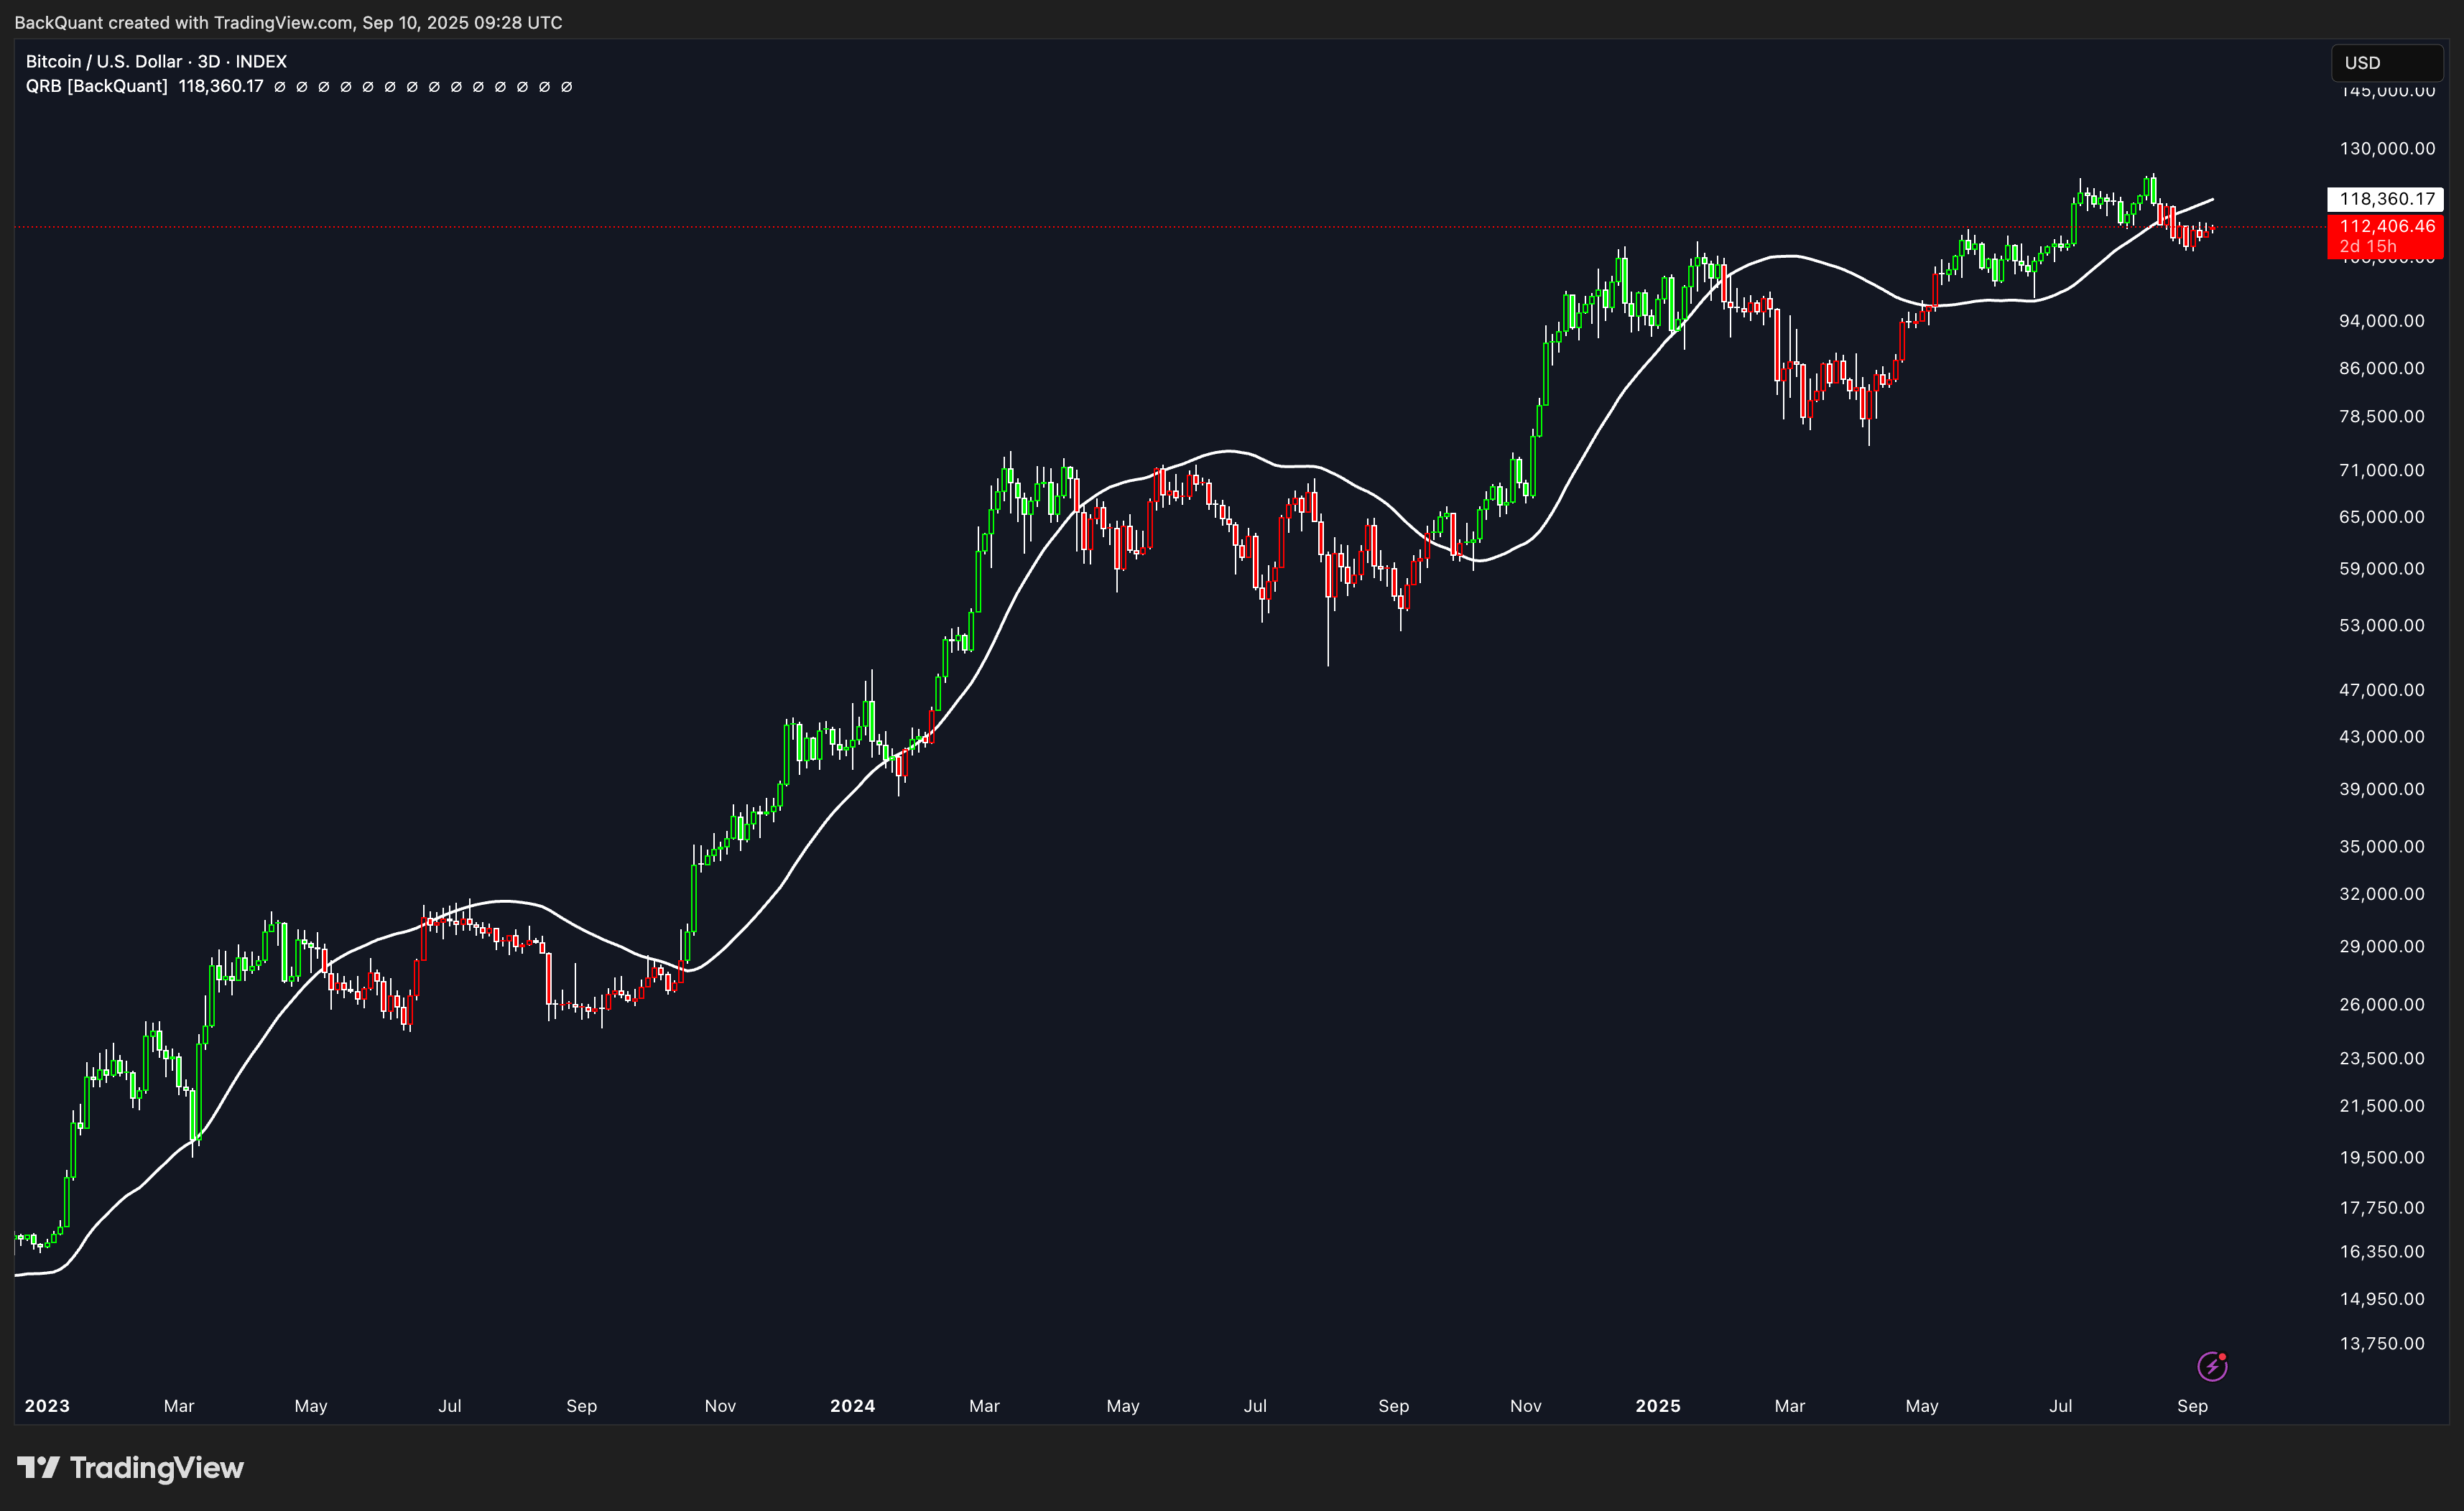Click the Mar label between 2025 and May
This screenshot has width=2464, height=1511.
(x=1789, y=1406)
